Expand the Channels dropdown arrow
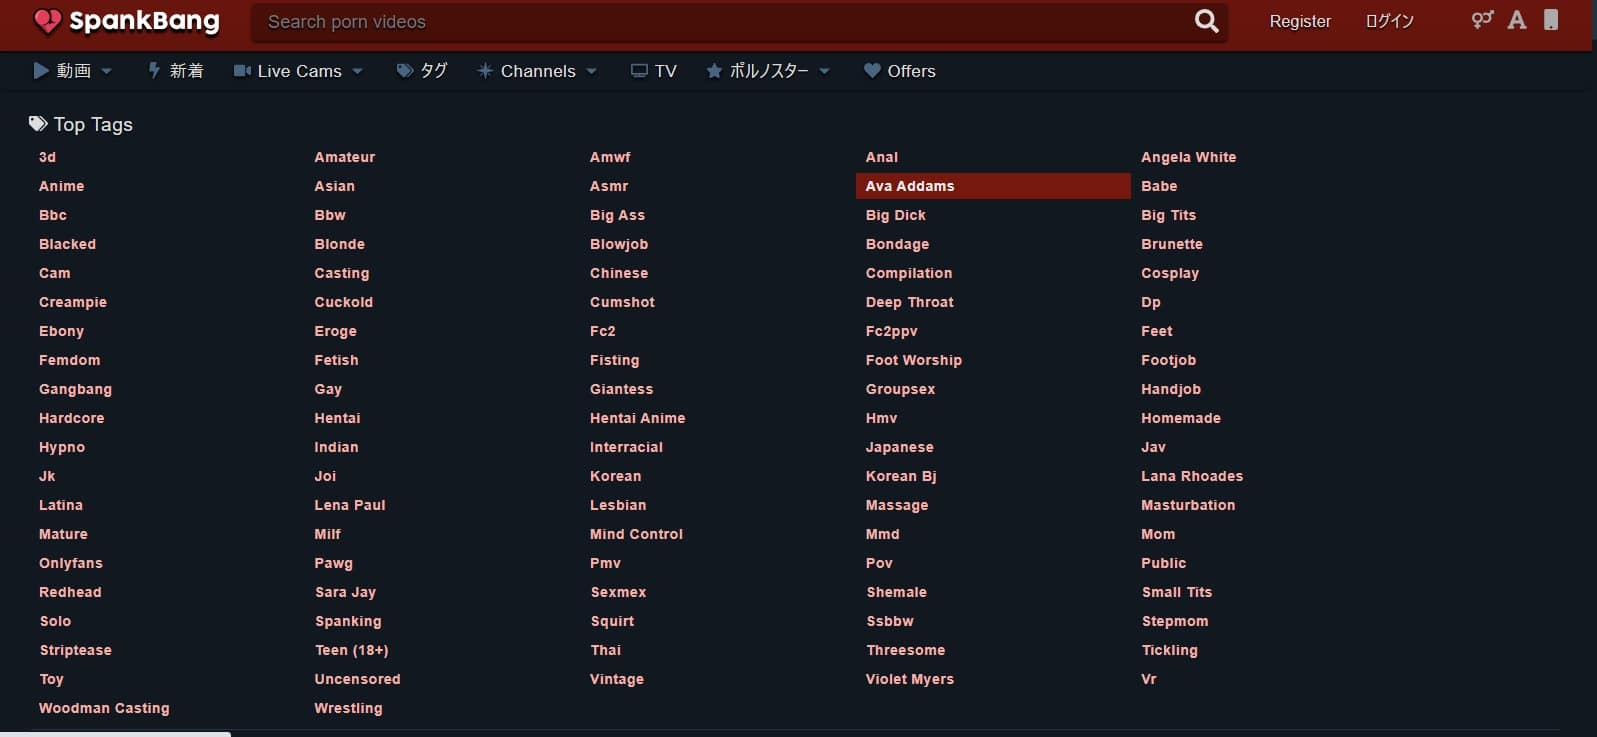1597x737 pixels. click(x=592, y=71)
